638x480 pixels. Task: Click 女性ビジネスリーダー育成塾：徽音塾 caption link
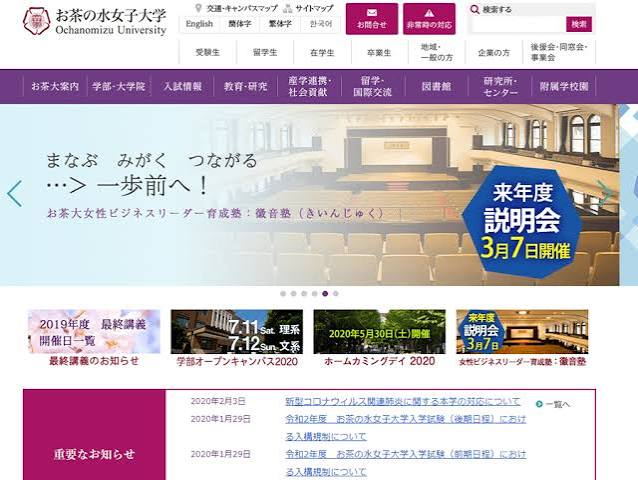522,361
